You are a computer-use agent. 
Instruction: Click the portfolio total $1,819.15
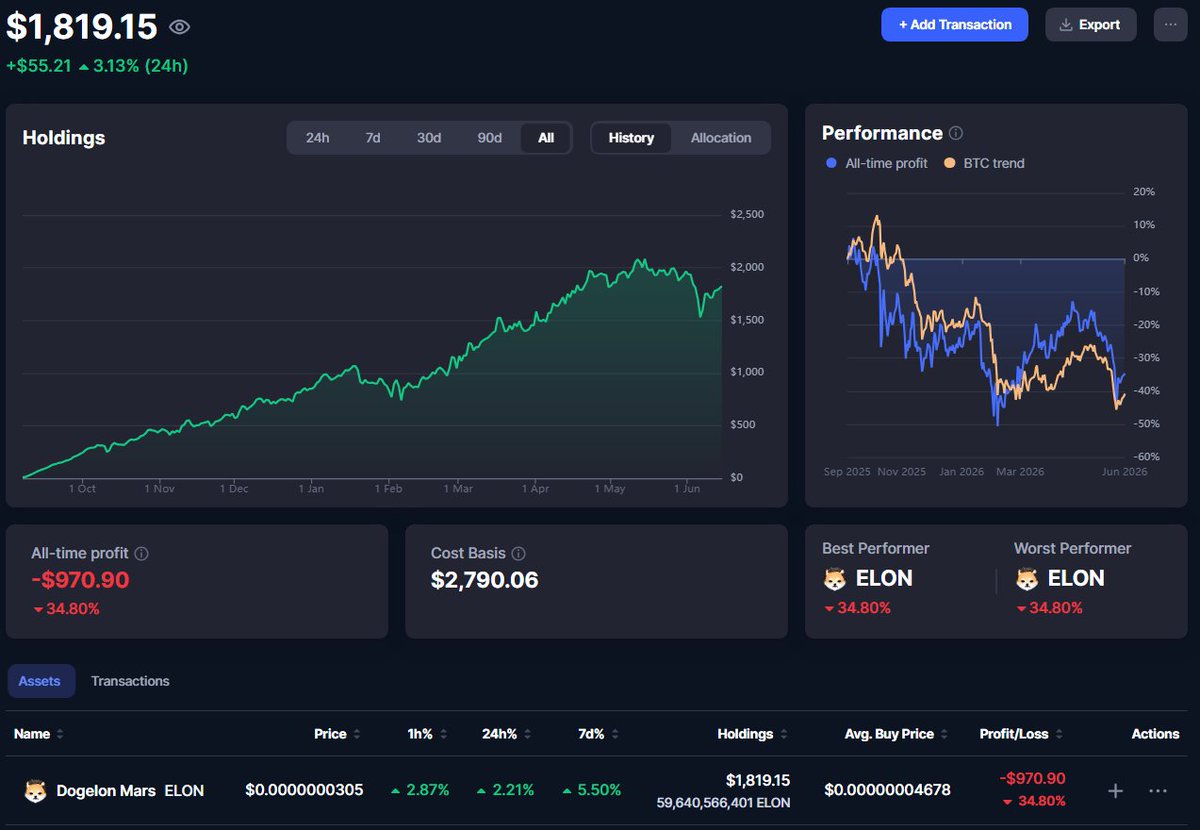(82, 26)
